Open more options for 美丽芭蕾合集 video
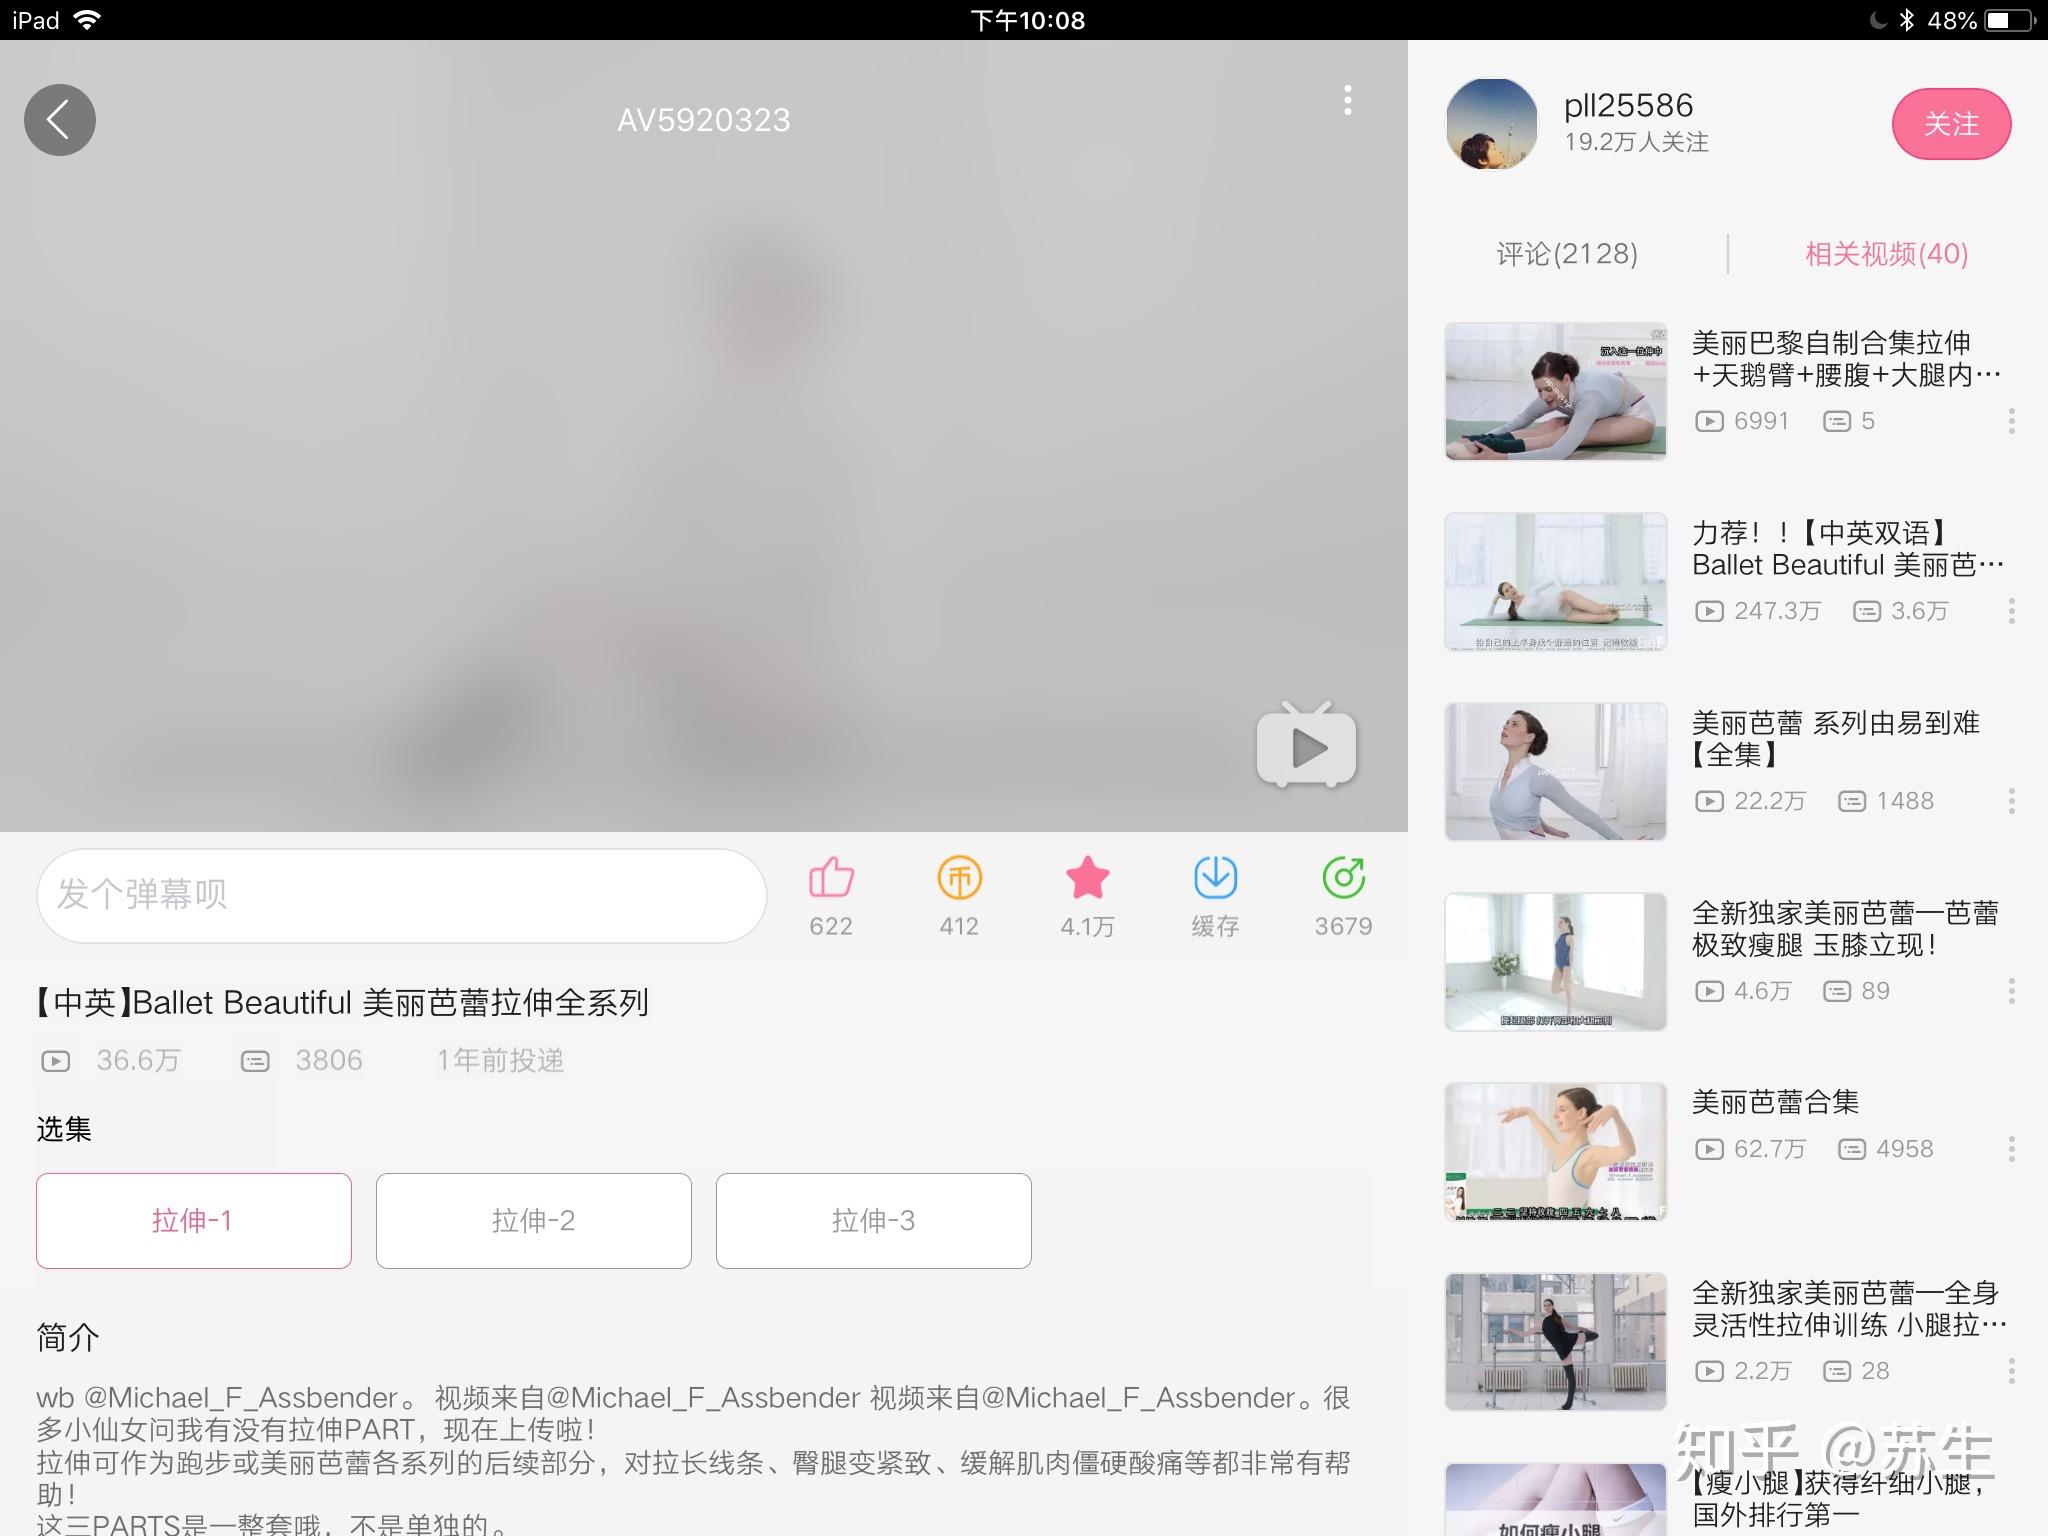 (2012, 1149)
